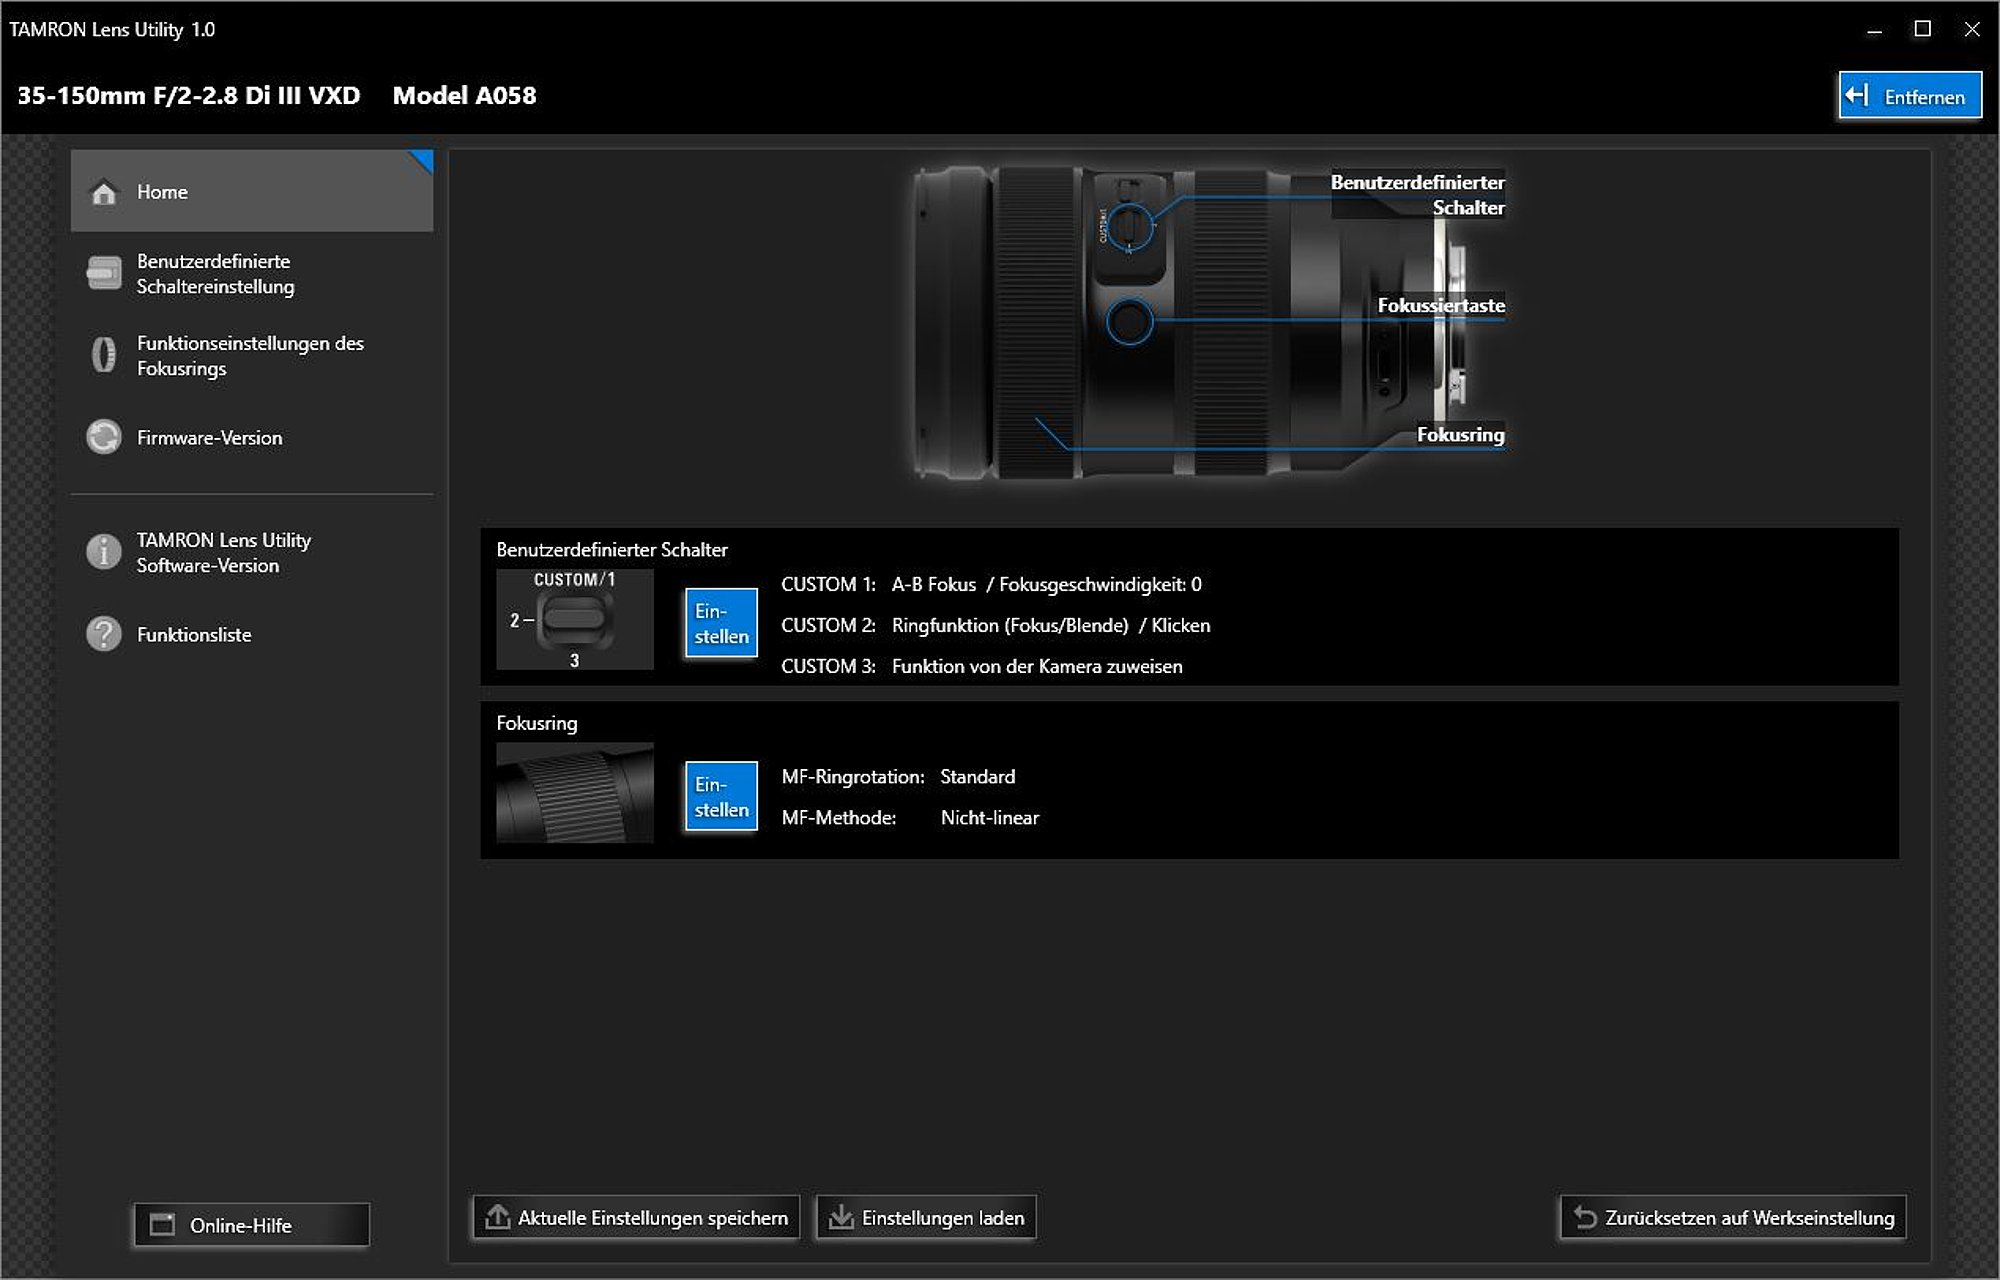2000x1280 pixels.
Task: Click the Online-Hilfe window icon
Action: click(x=162, y=1225)
